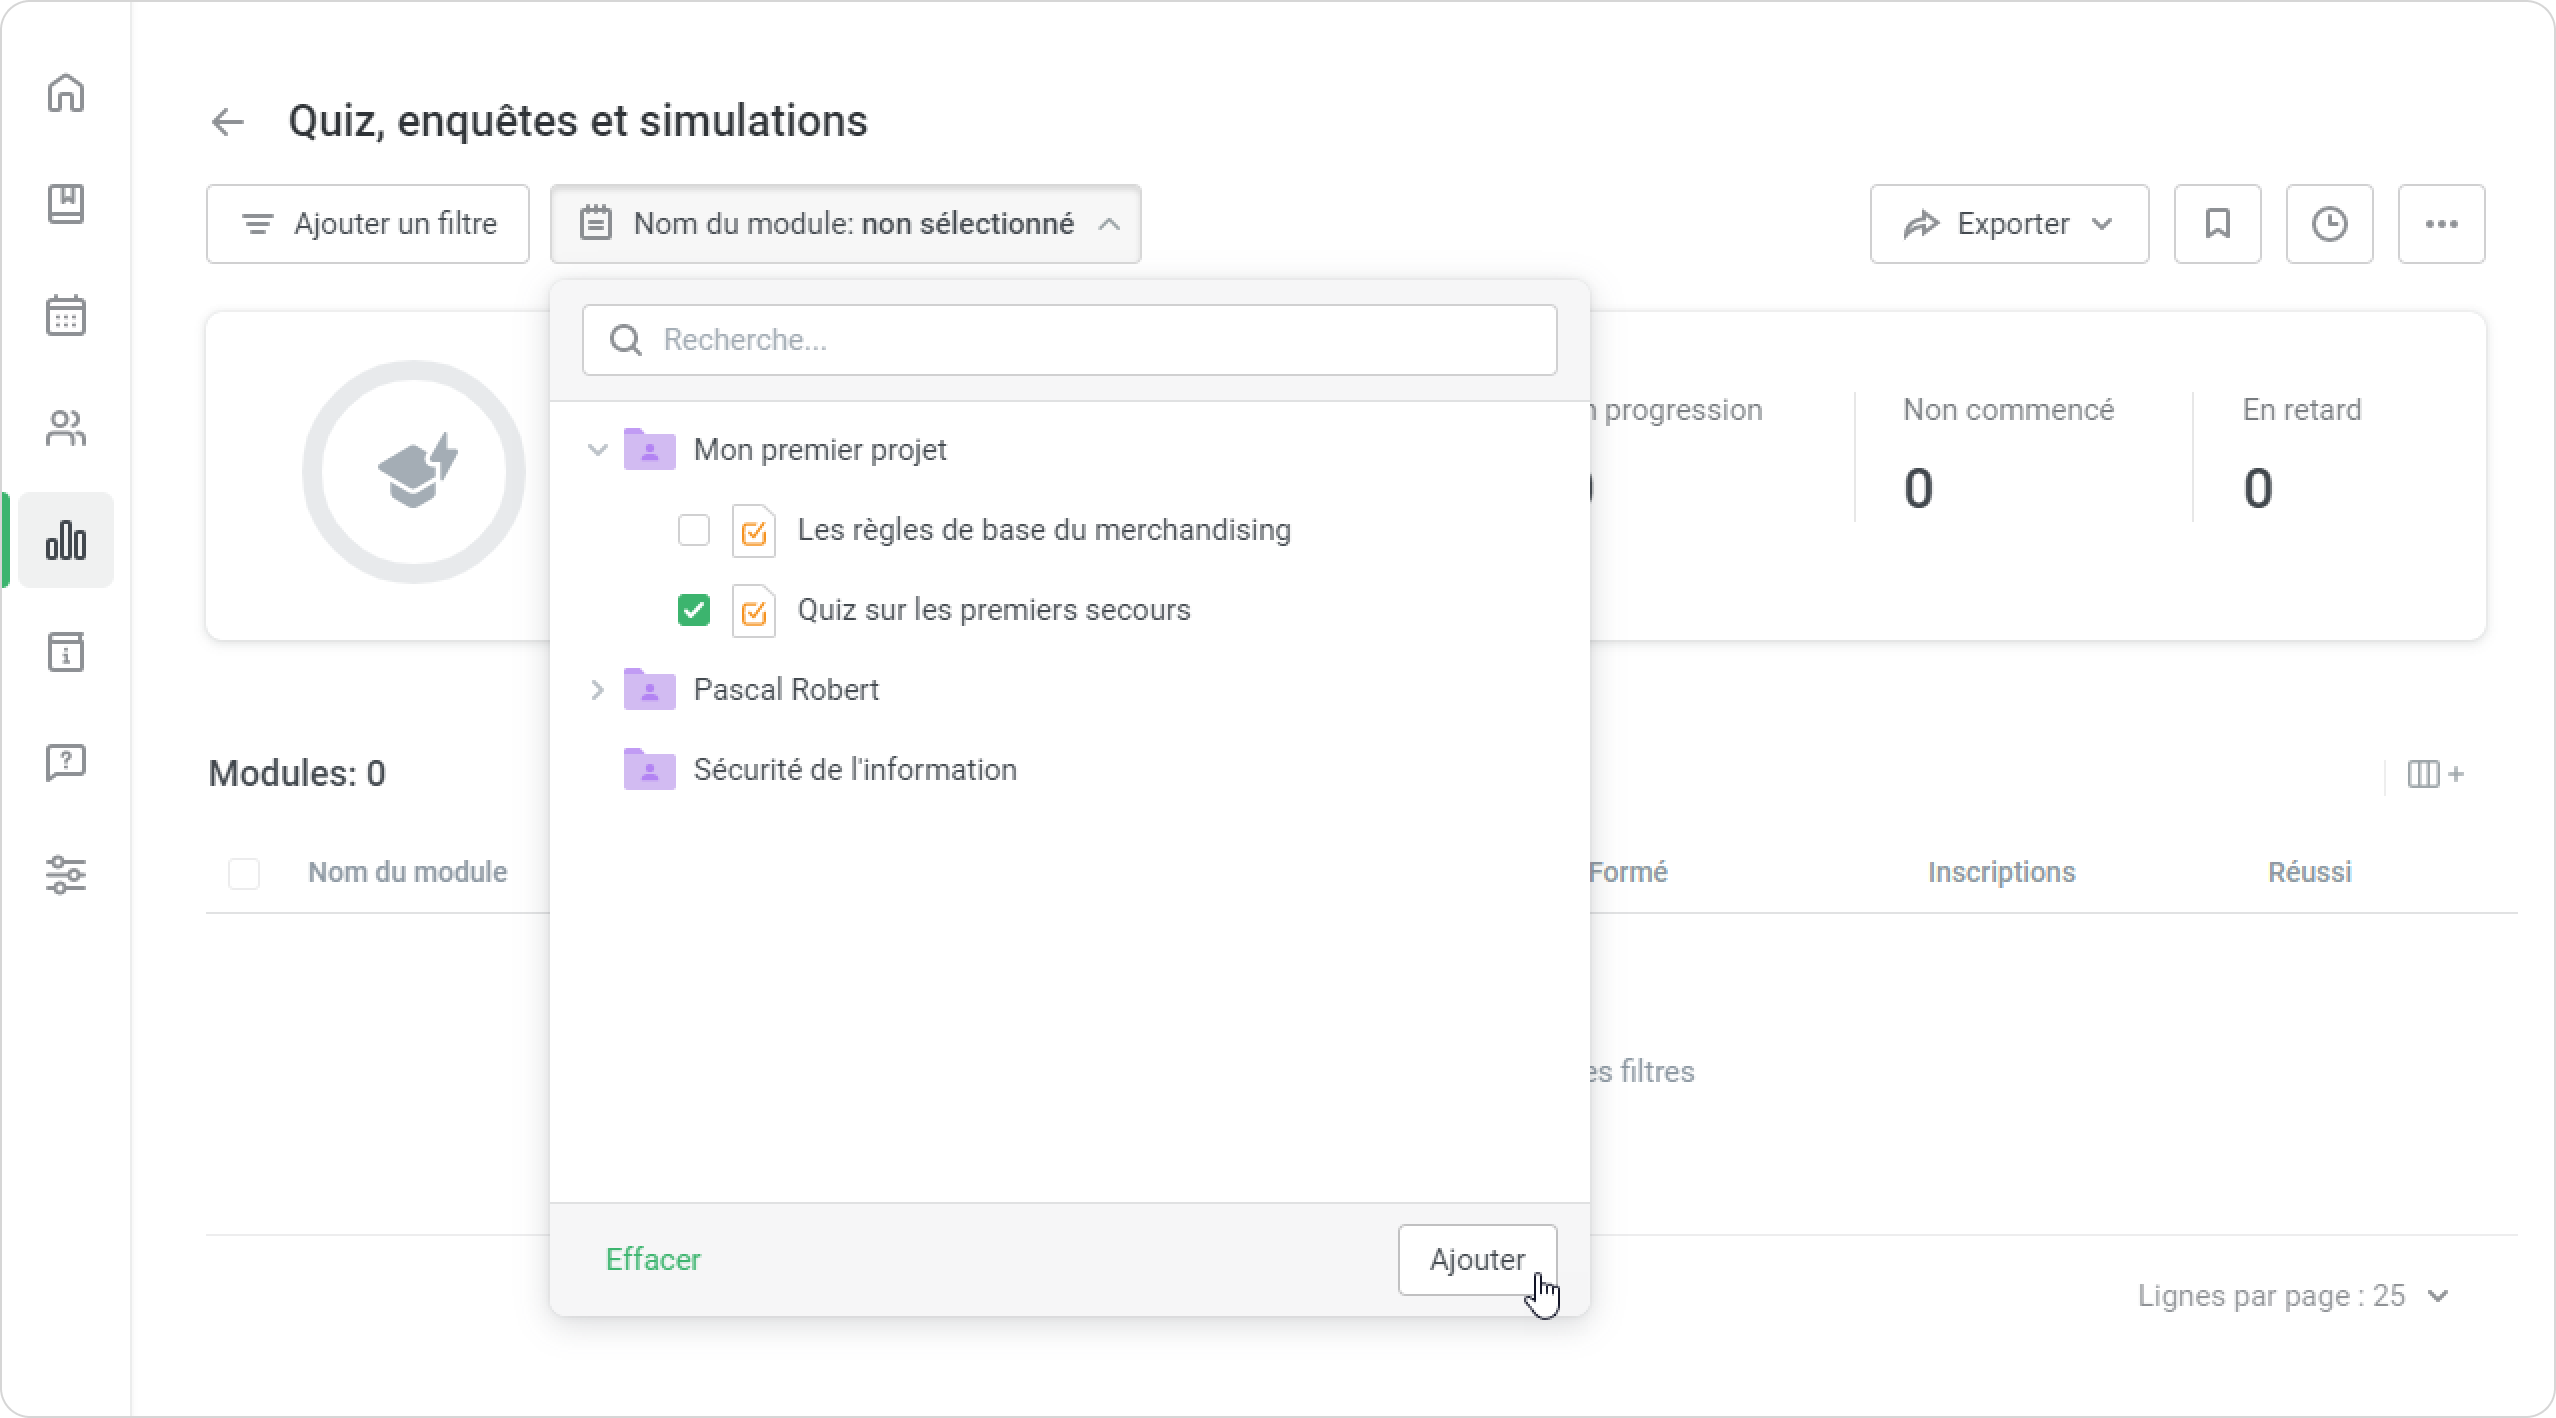Viewport: 2556px width, 1418px height.
Task: Open the home icon in sidebar
Action: (66, 93)
